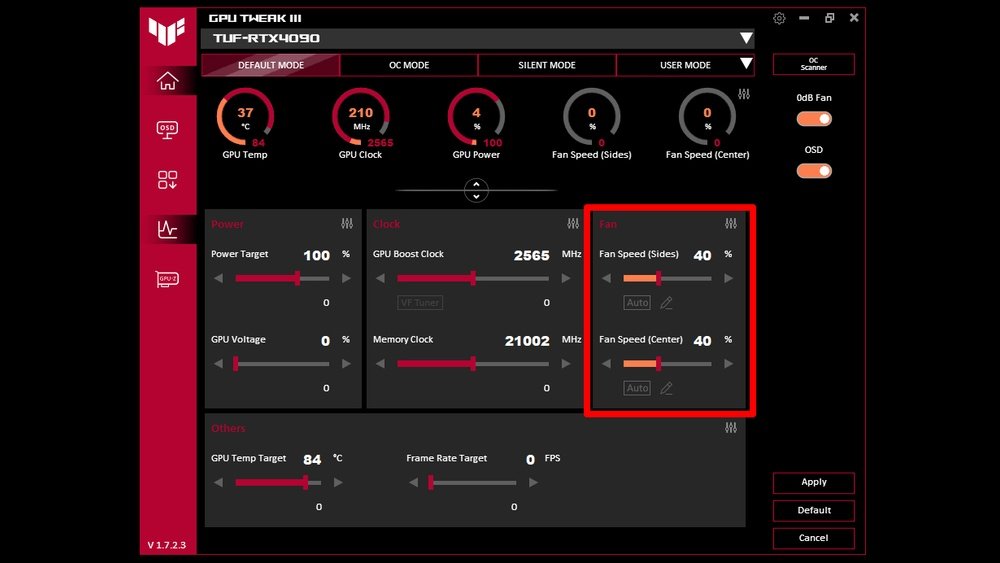Open the User Mode profile dropdown arrow
Viewport: 1000px width, 563px height.
[745, 65]
